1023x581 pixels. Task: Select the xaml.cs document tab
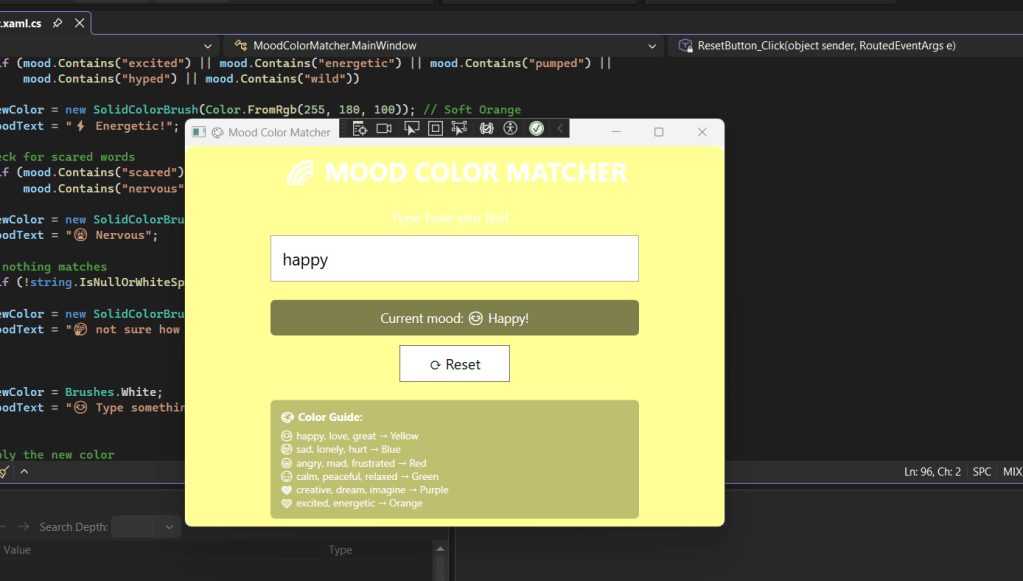[x=20, y=22]
